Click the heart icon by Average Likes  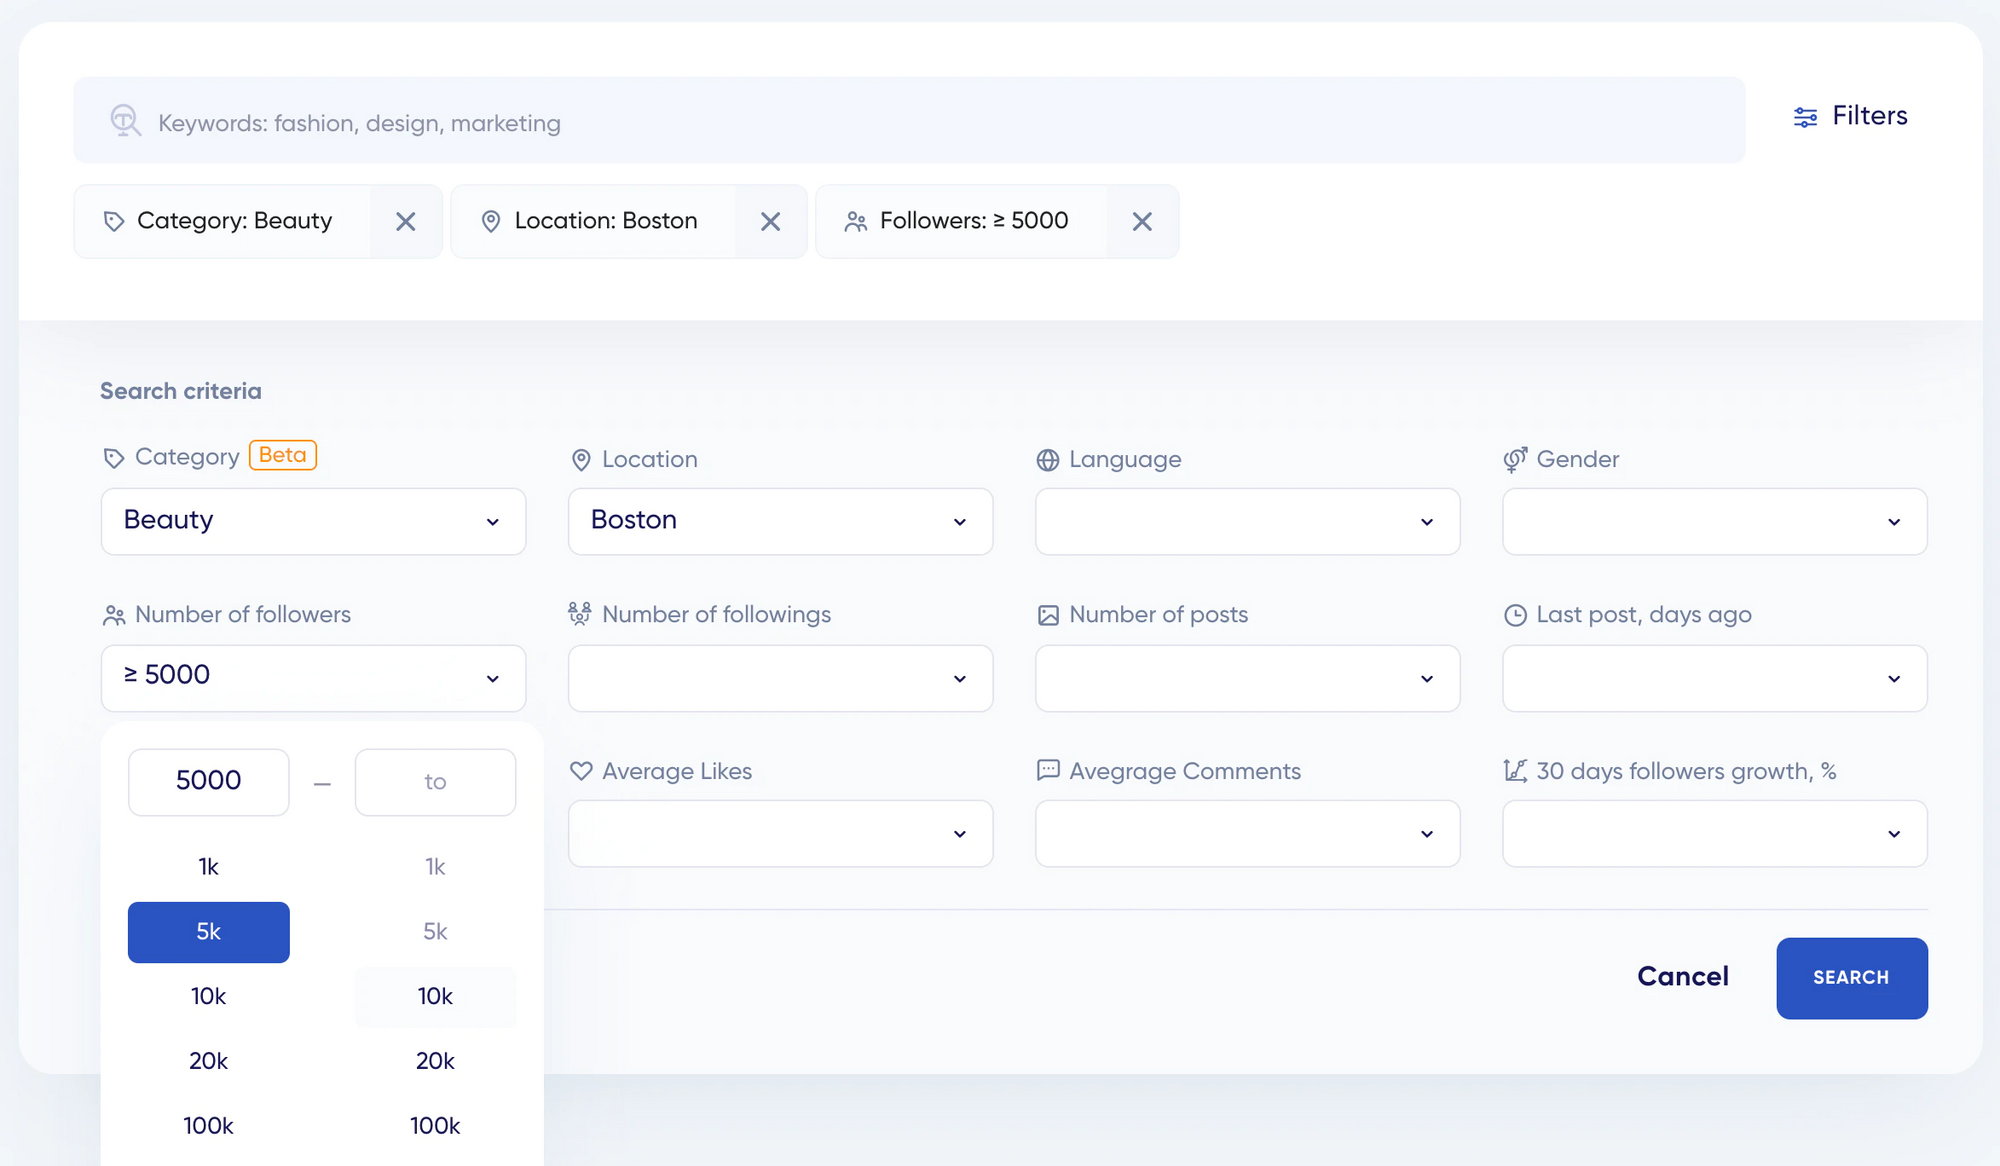pos(580,771)
